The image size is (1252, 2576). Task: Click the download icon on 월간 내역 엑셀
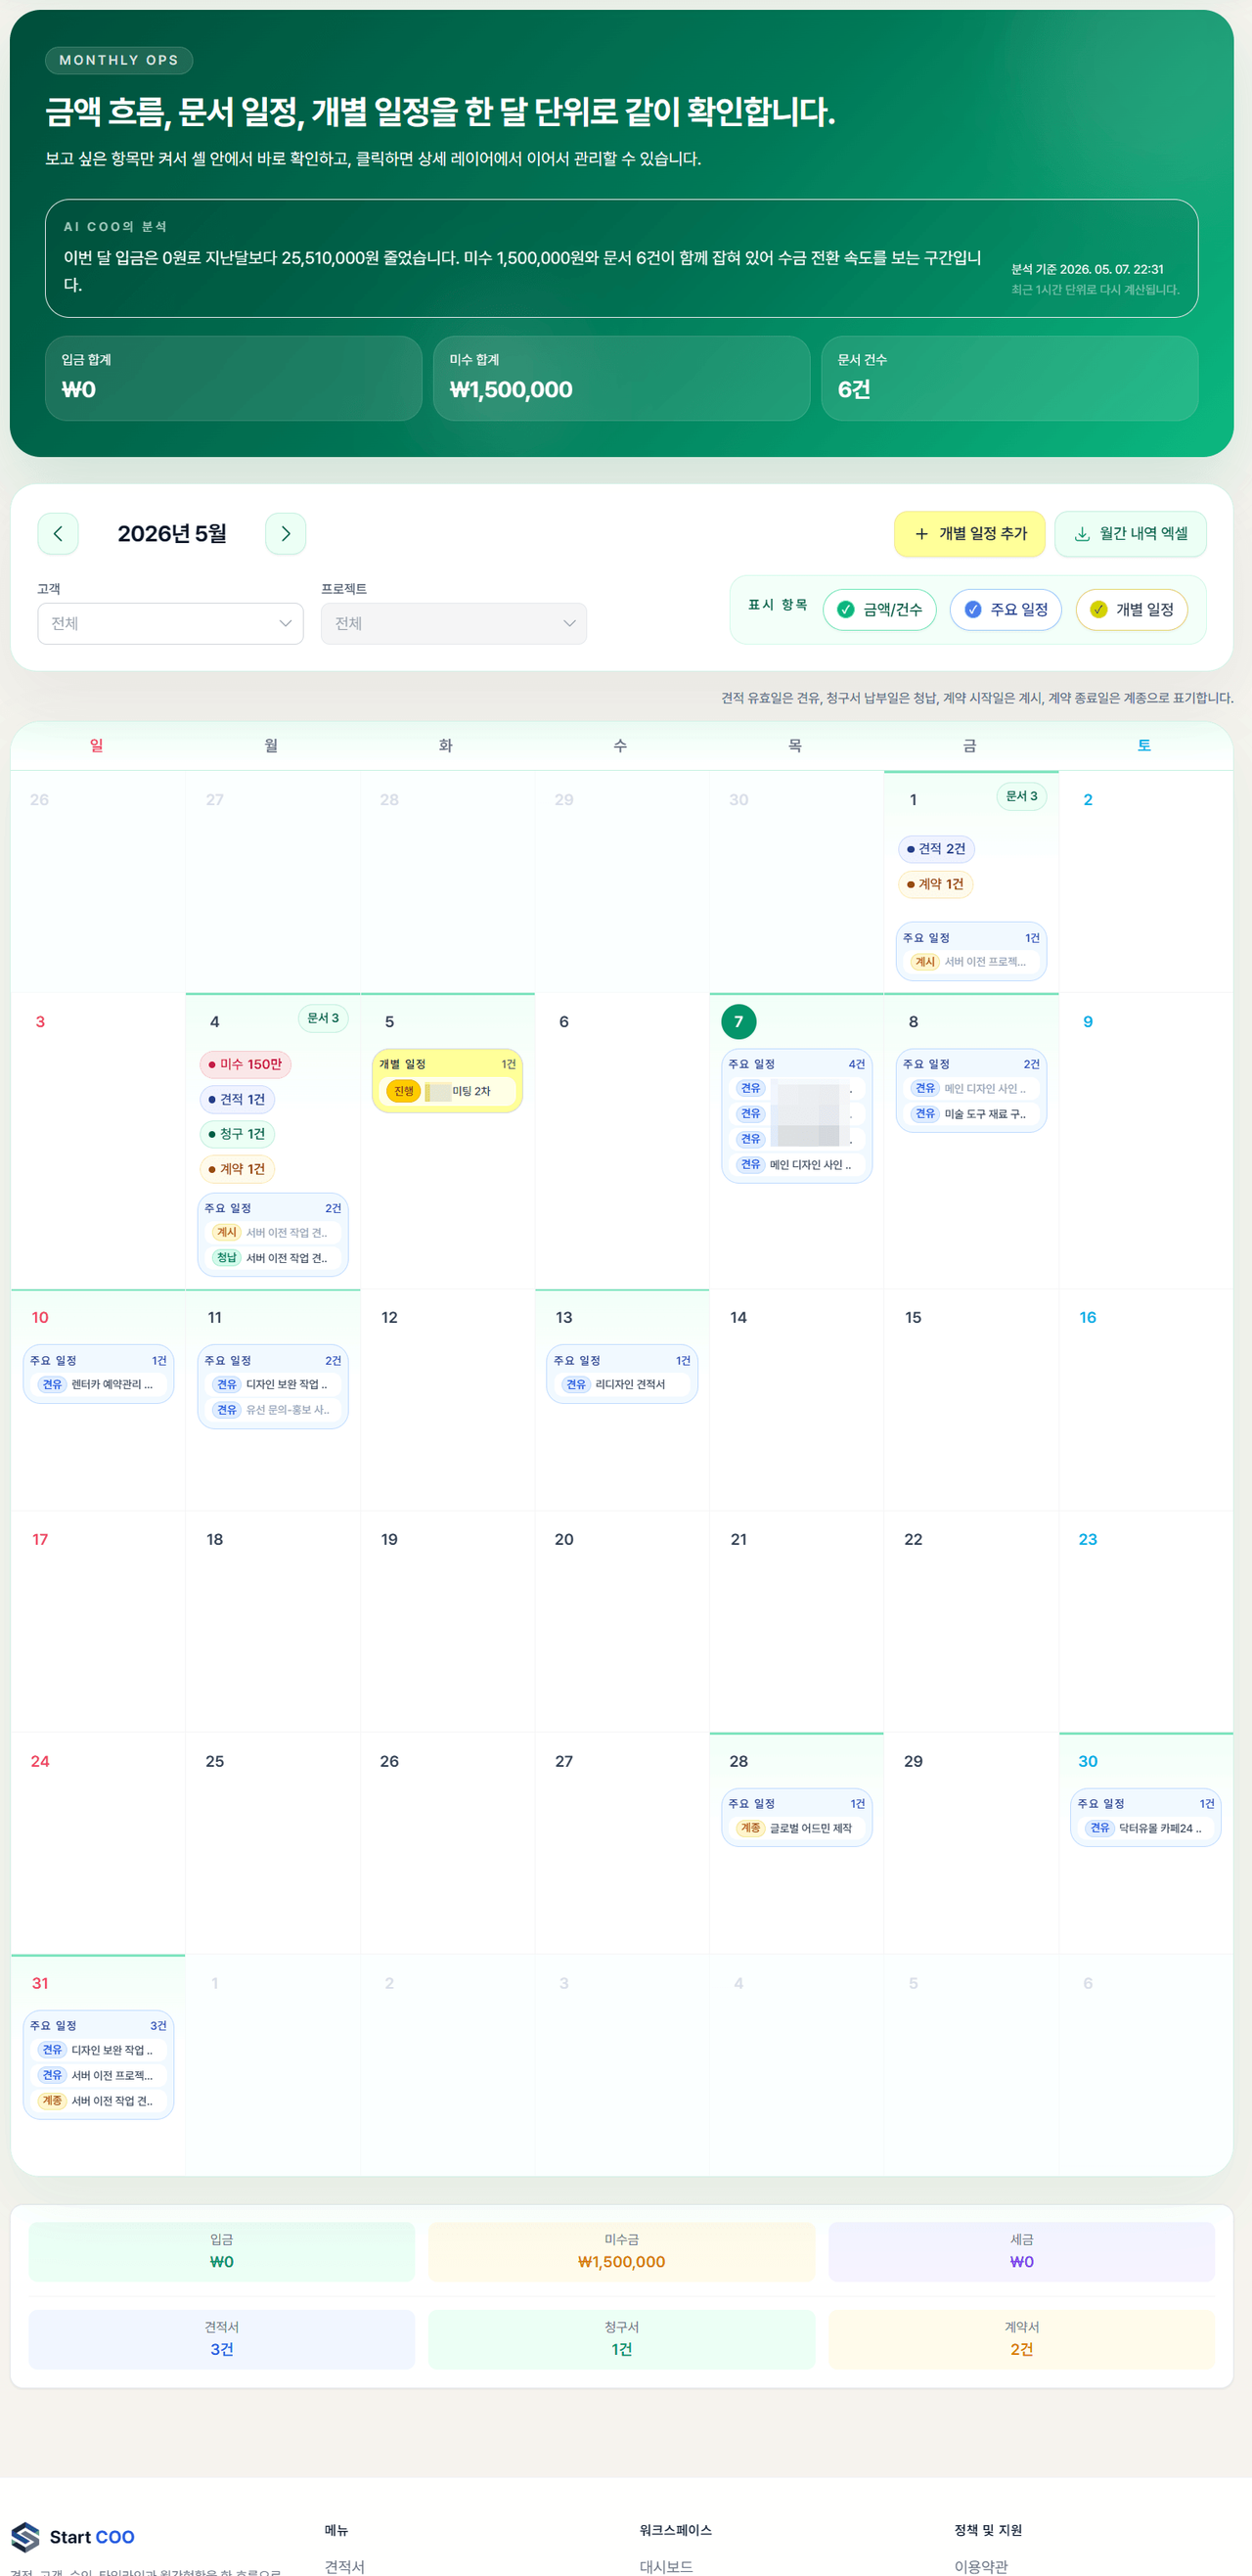click(x=1082, y=534)
